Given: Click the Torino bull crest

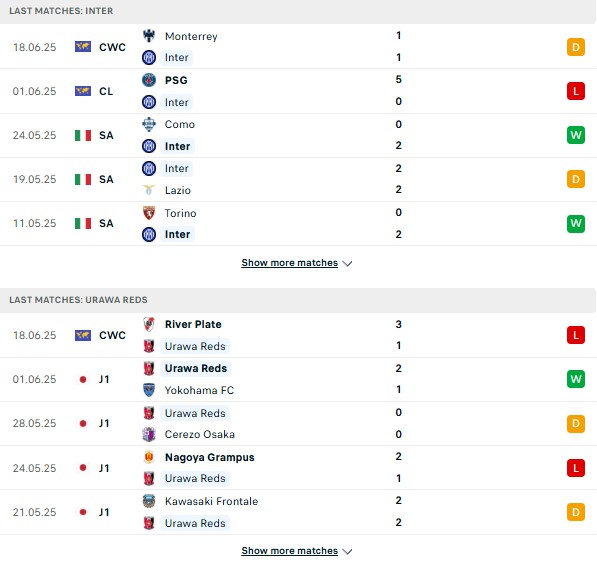Looking at the screenshot, I should tap(149, 213).
